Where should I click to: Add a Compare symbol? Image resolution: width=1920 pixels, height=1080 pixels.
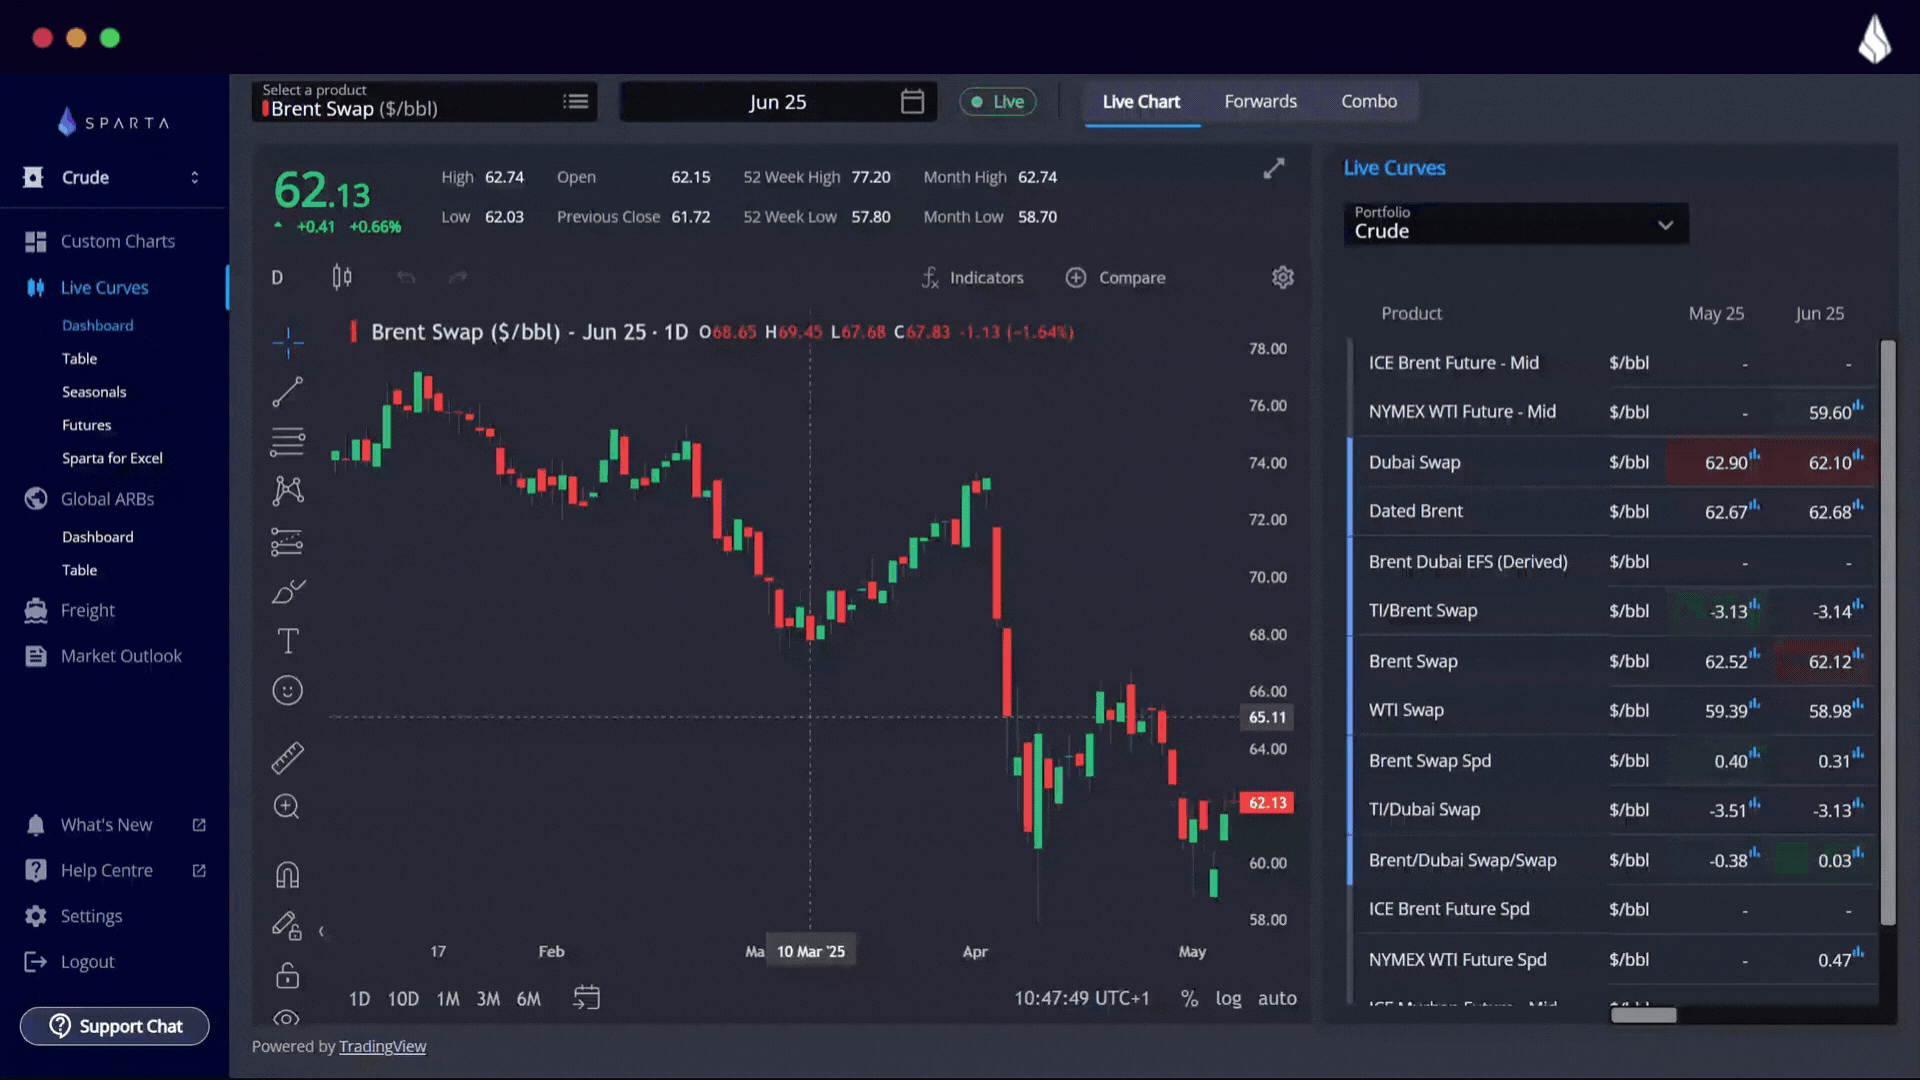pos(1115,277)
